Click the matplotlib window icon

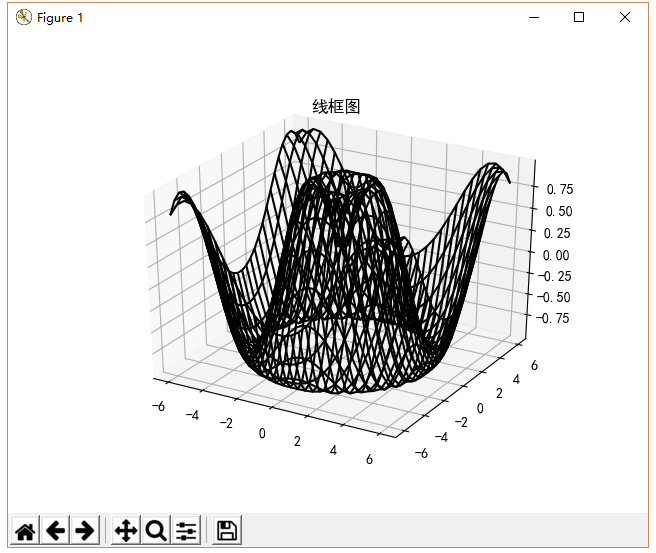point(24,17)
